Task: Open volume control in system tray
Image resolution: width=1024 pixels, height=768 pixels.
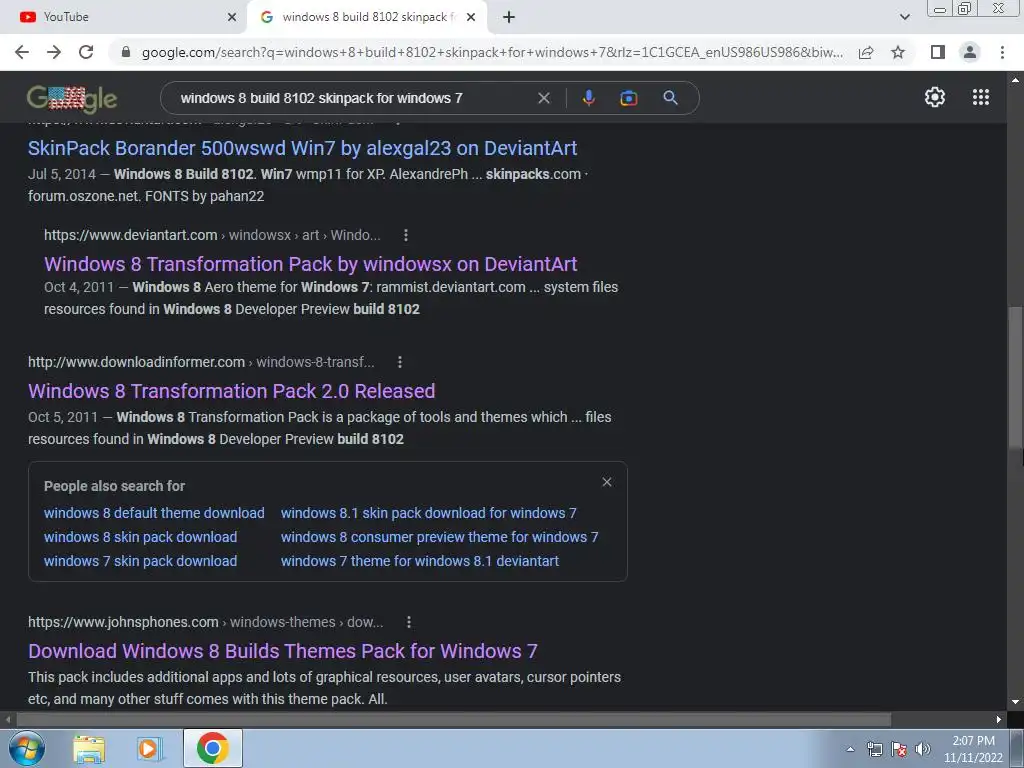Action: [923, 750]
